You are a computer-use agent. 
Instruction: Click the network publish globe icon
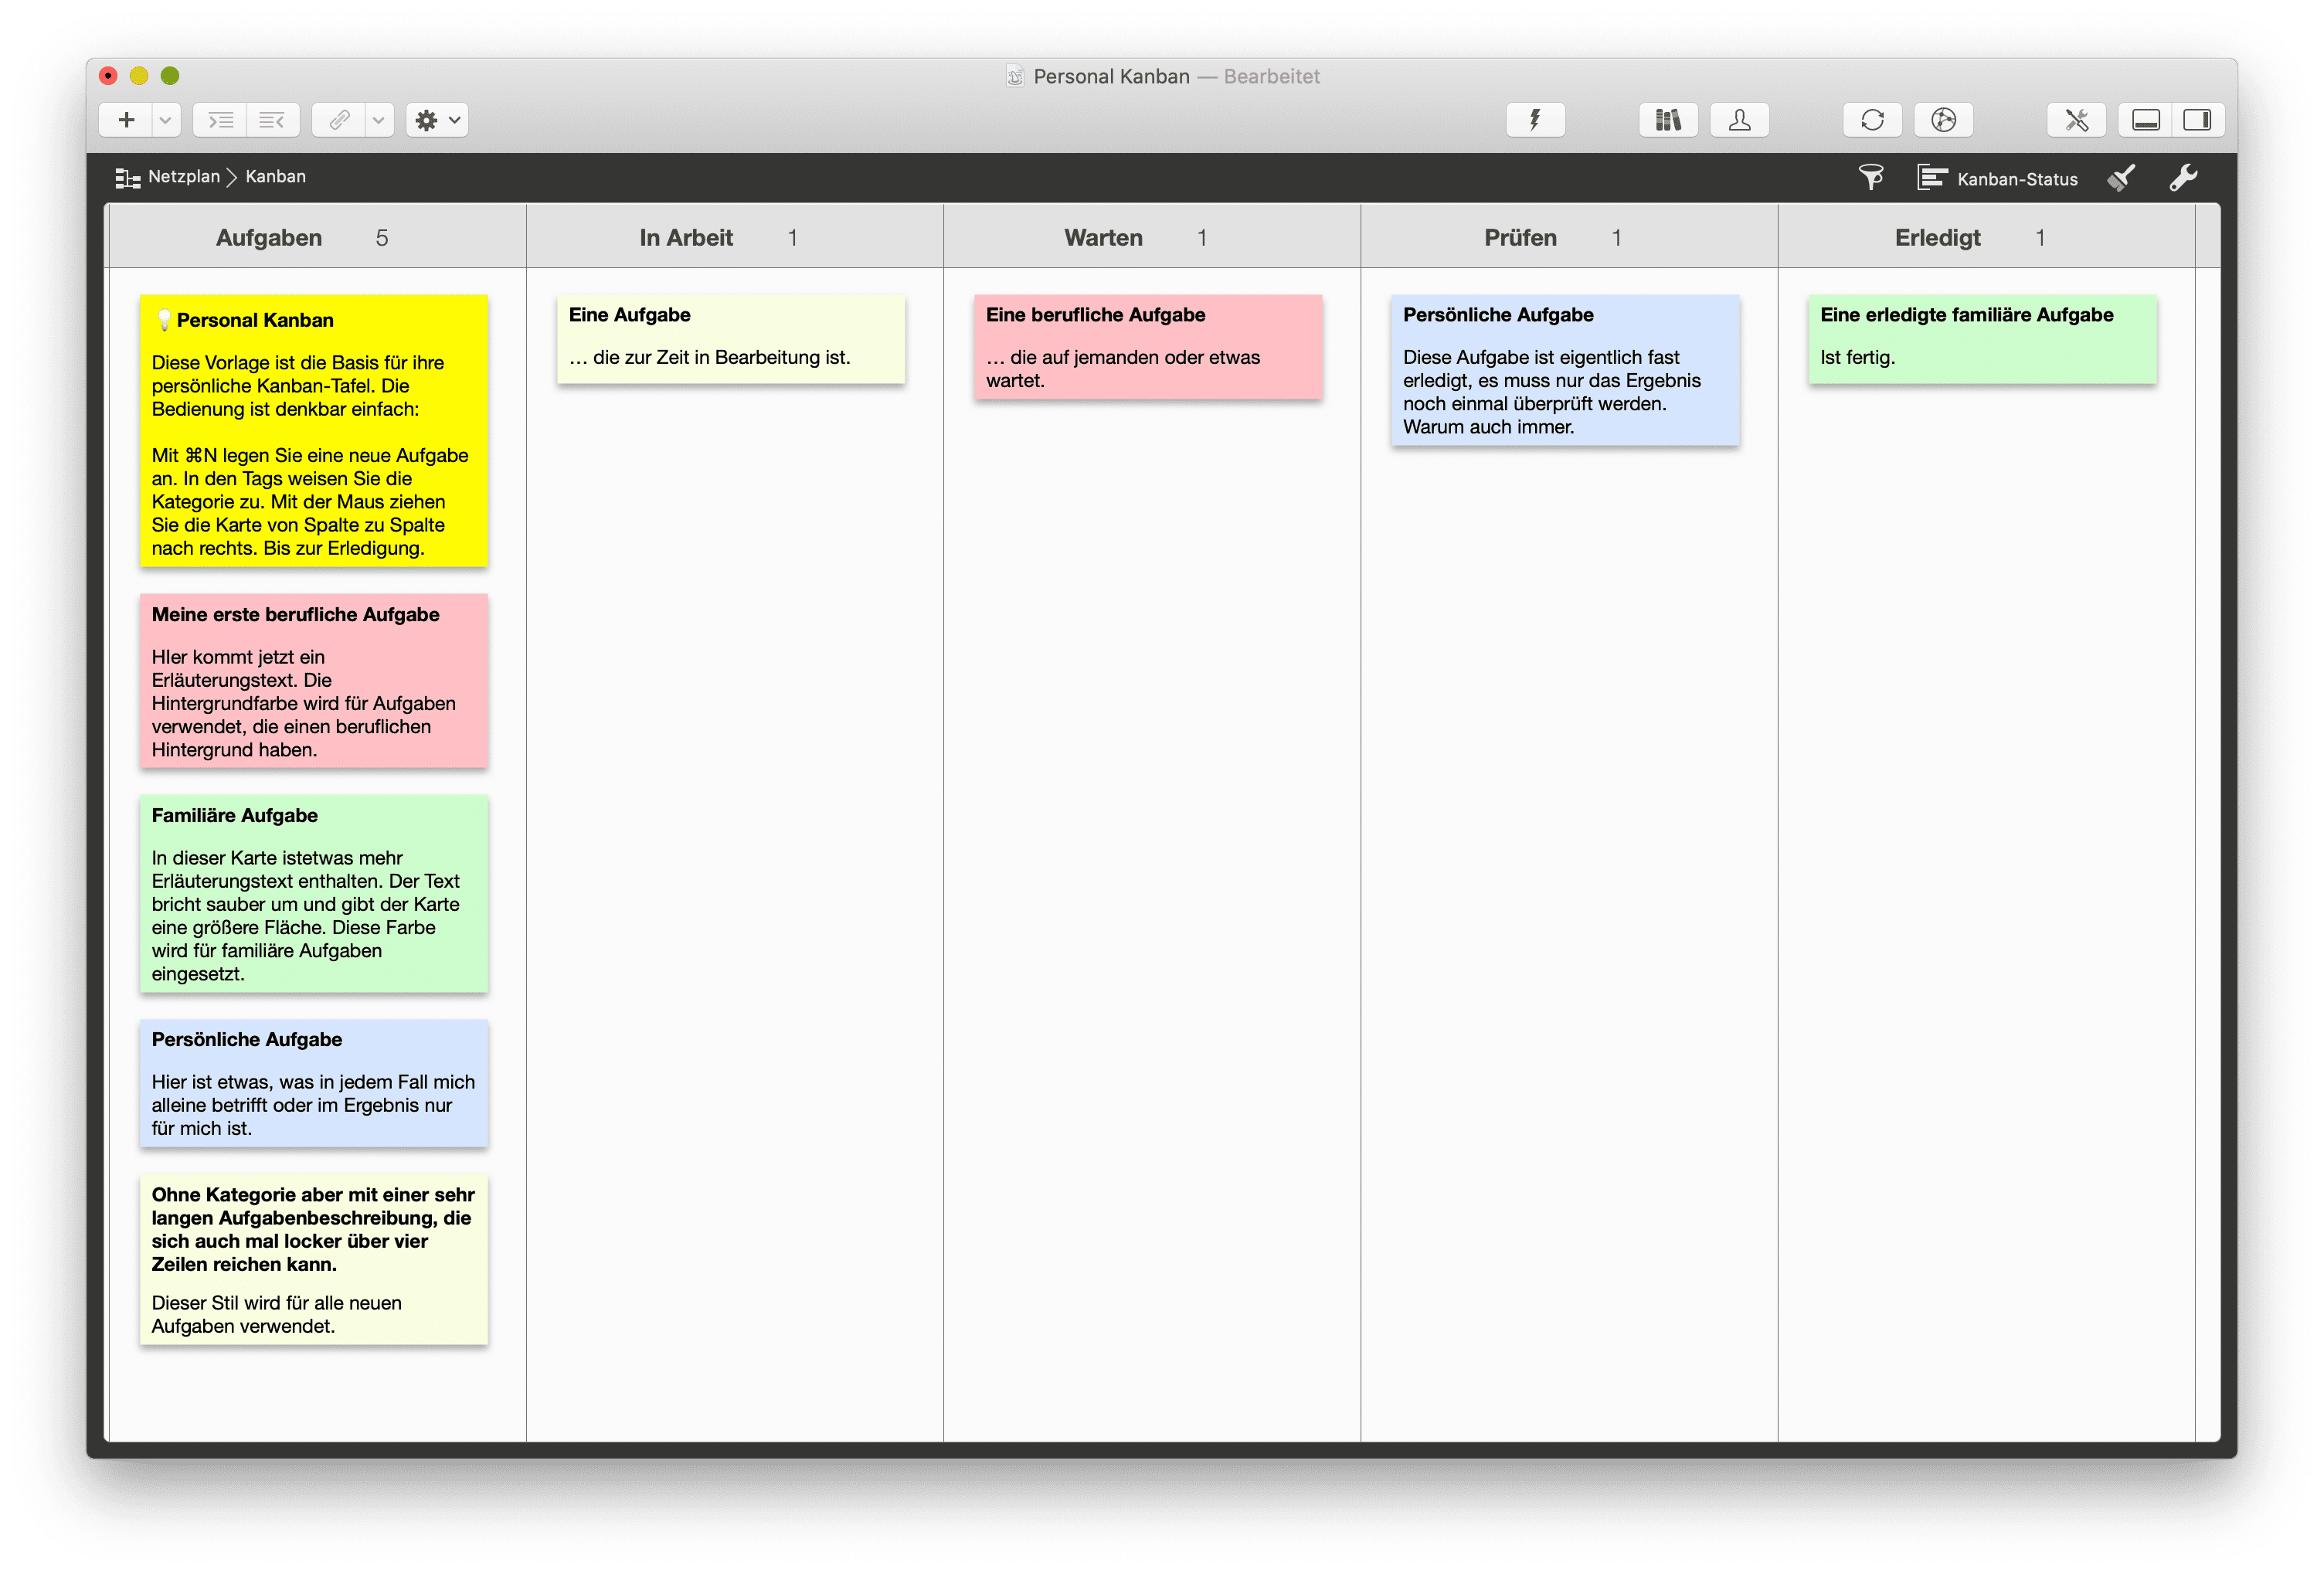click(x=1943, y=119)
